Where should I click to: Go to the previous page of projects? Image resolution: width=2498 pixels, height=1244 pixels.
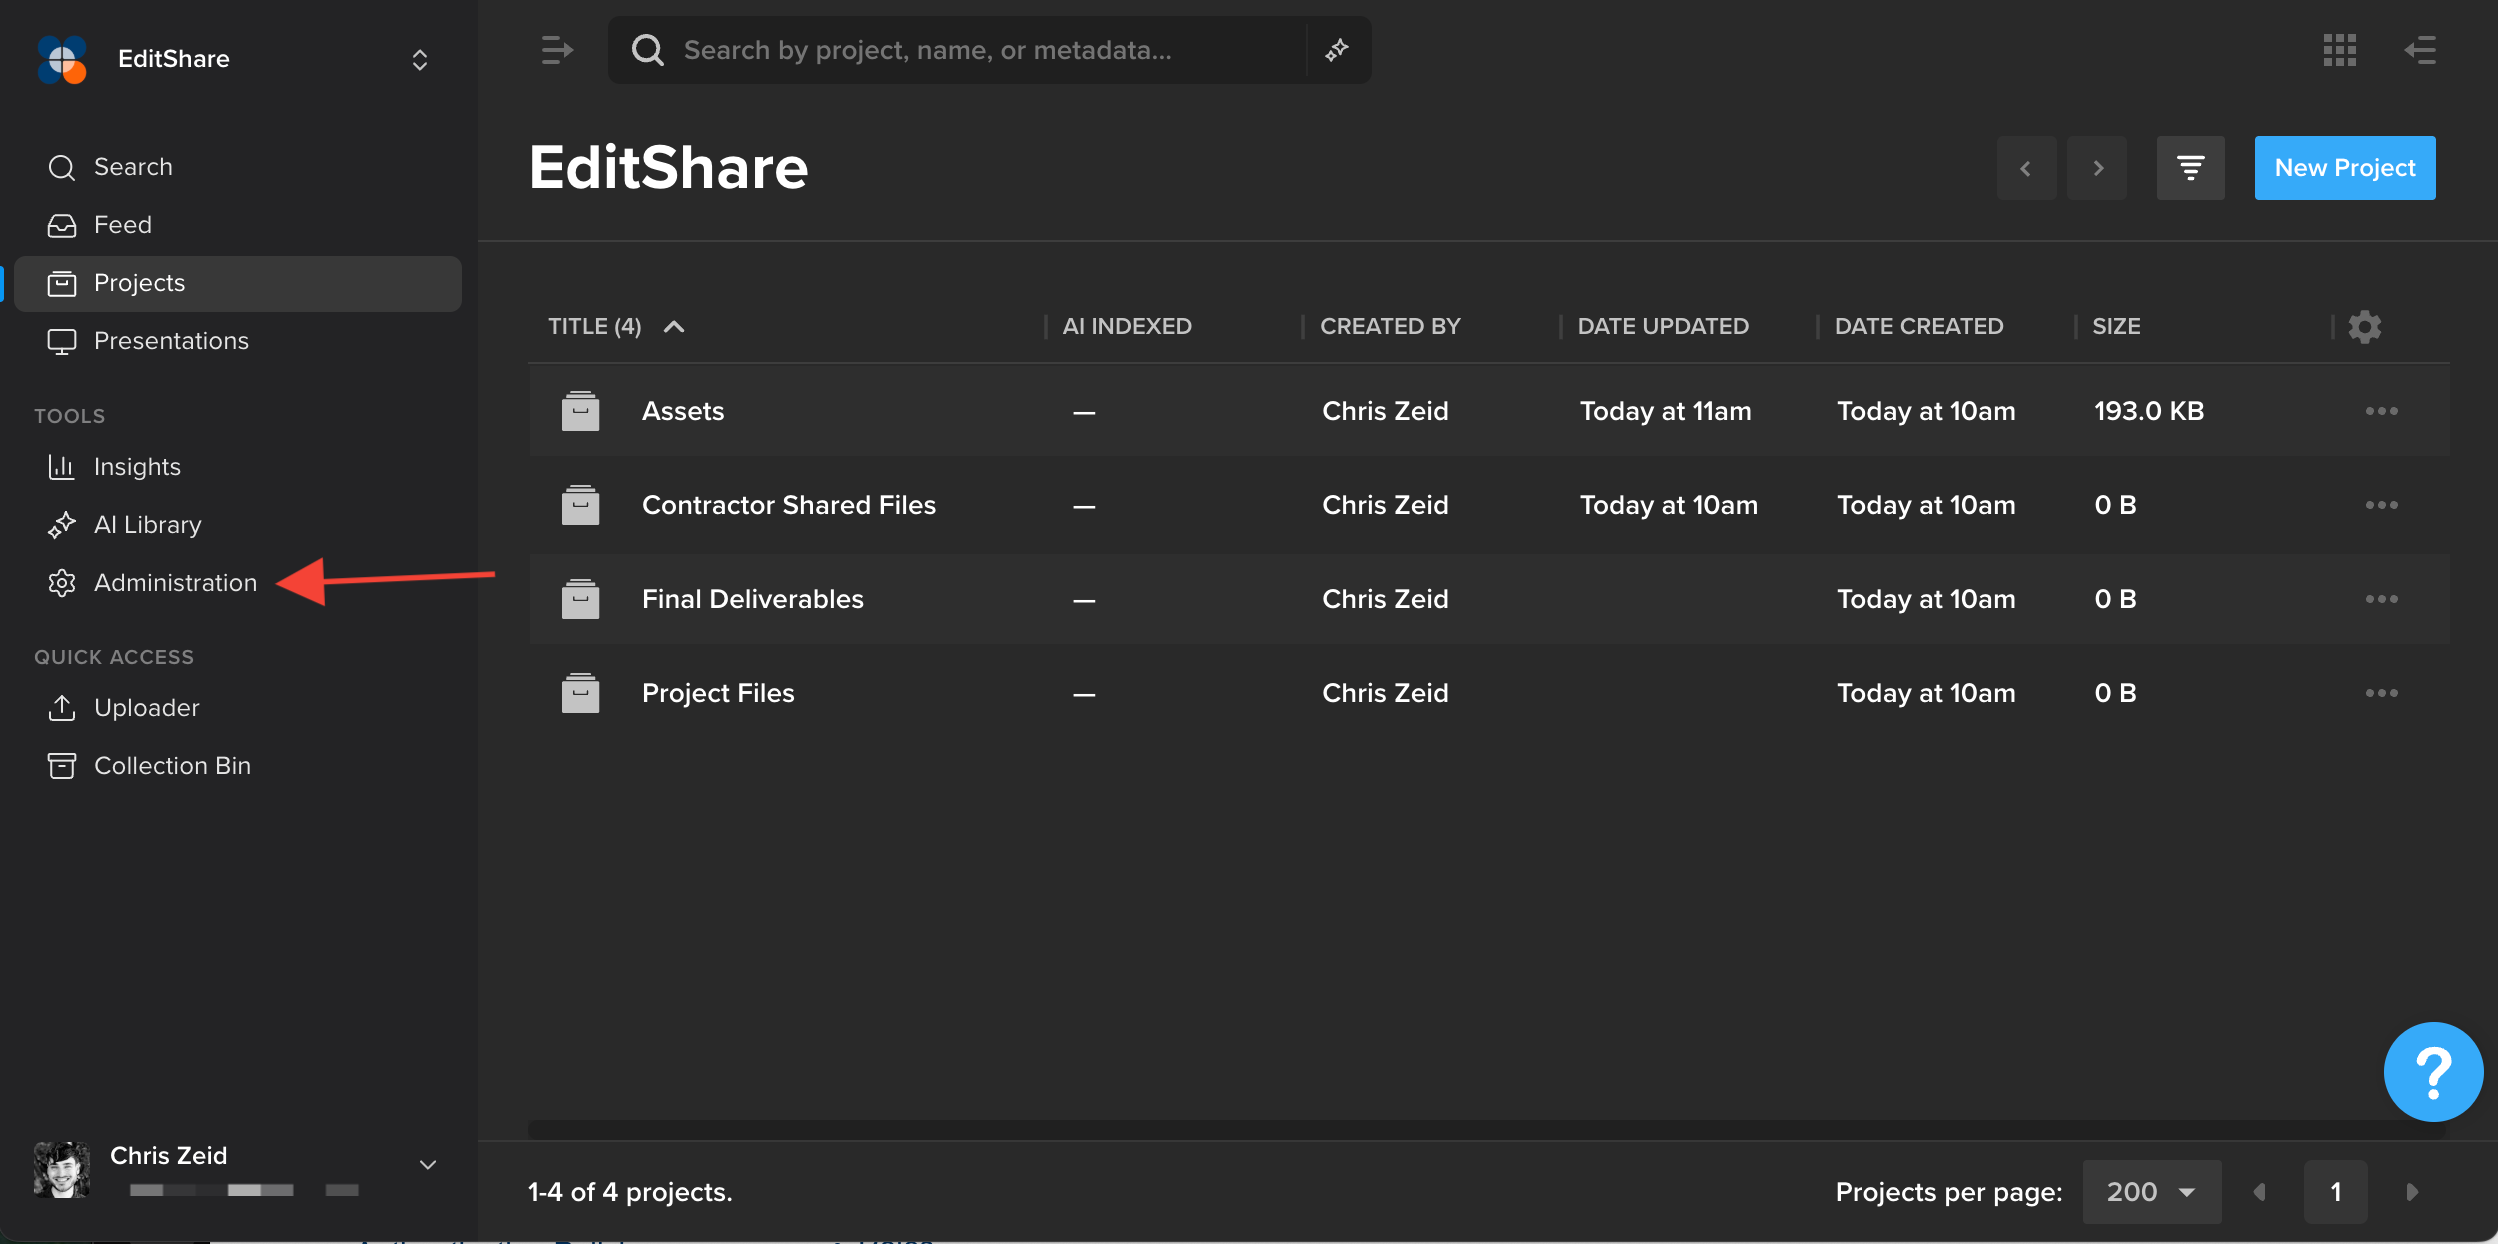(x=2259, y=1192)
